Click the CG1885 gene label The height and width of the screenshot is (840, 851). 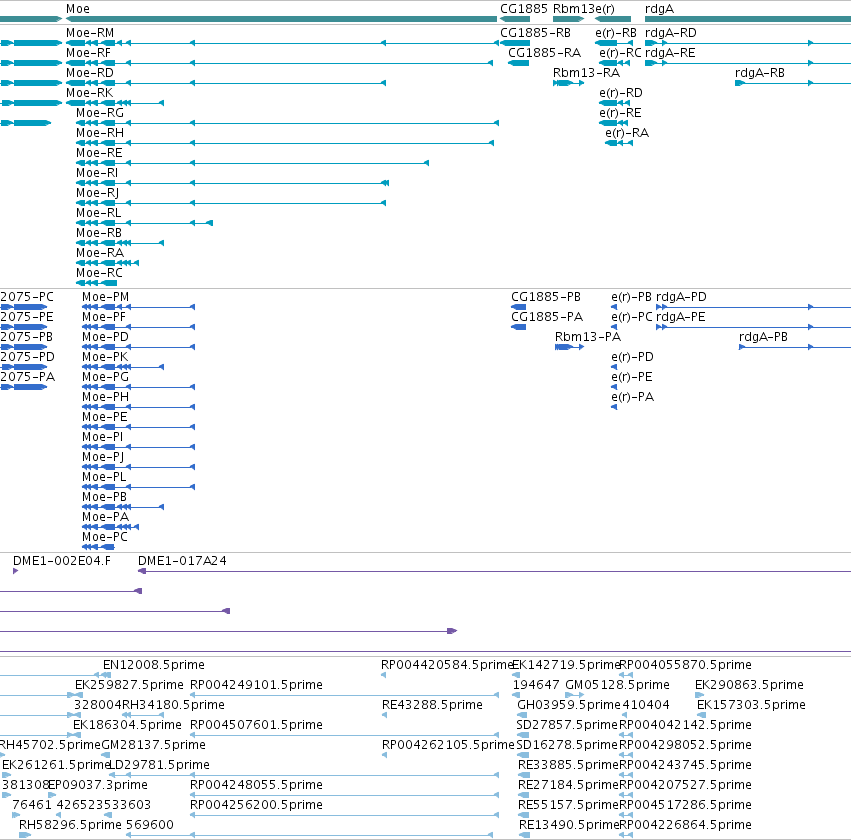[524, 9]
